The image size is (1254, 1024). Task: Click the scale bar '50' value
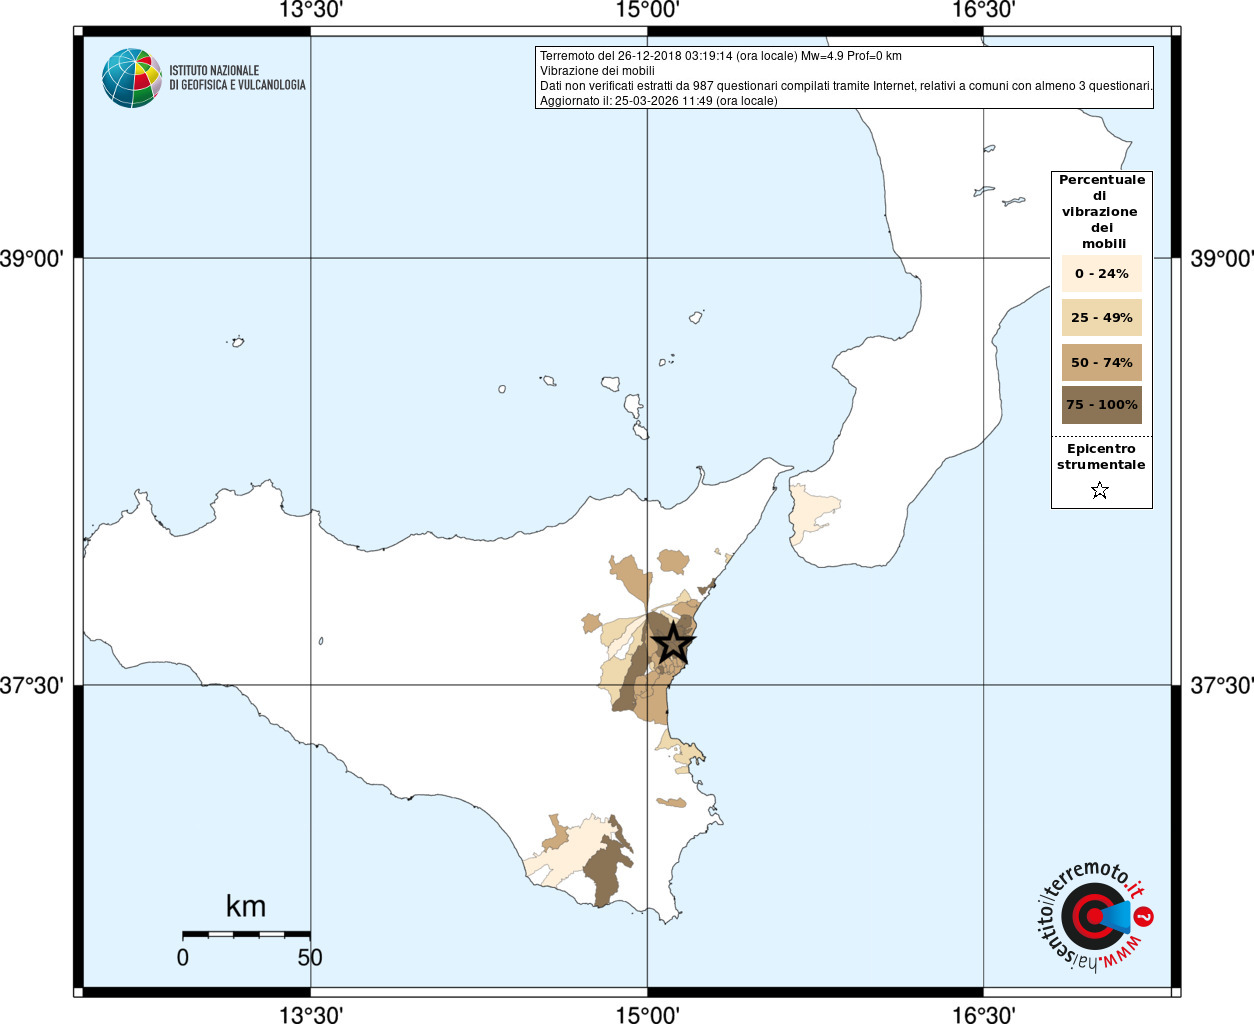point(310,957)
